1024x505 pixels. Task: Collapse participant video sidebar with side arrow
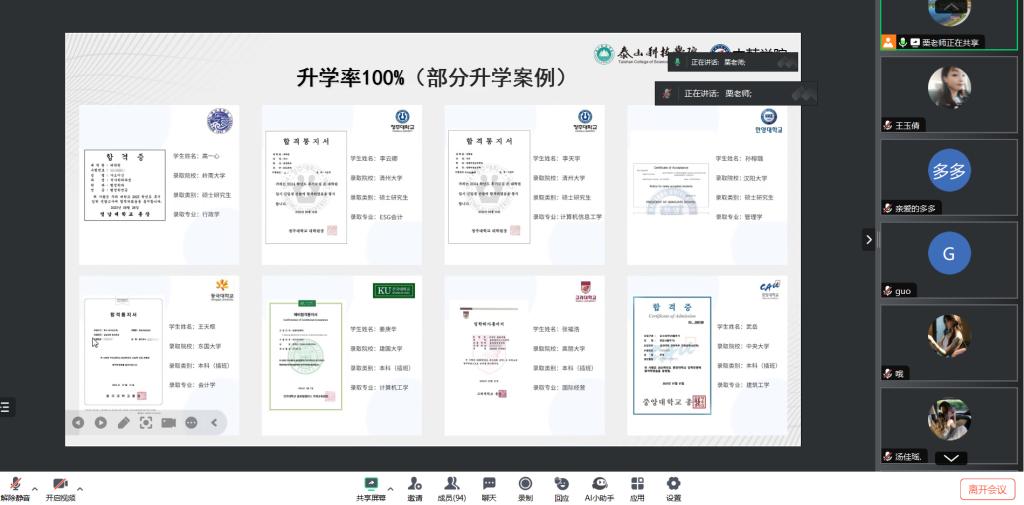point(868,239)
